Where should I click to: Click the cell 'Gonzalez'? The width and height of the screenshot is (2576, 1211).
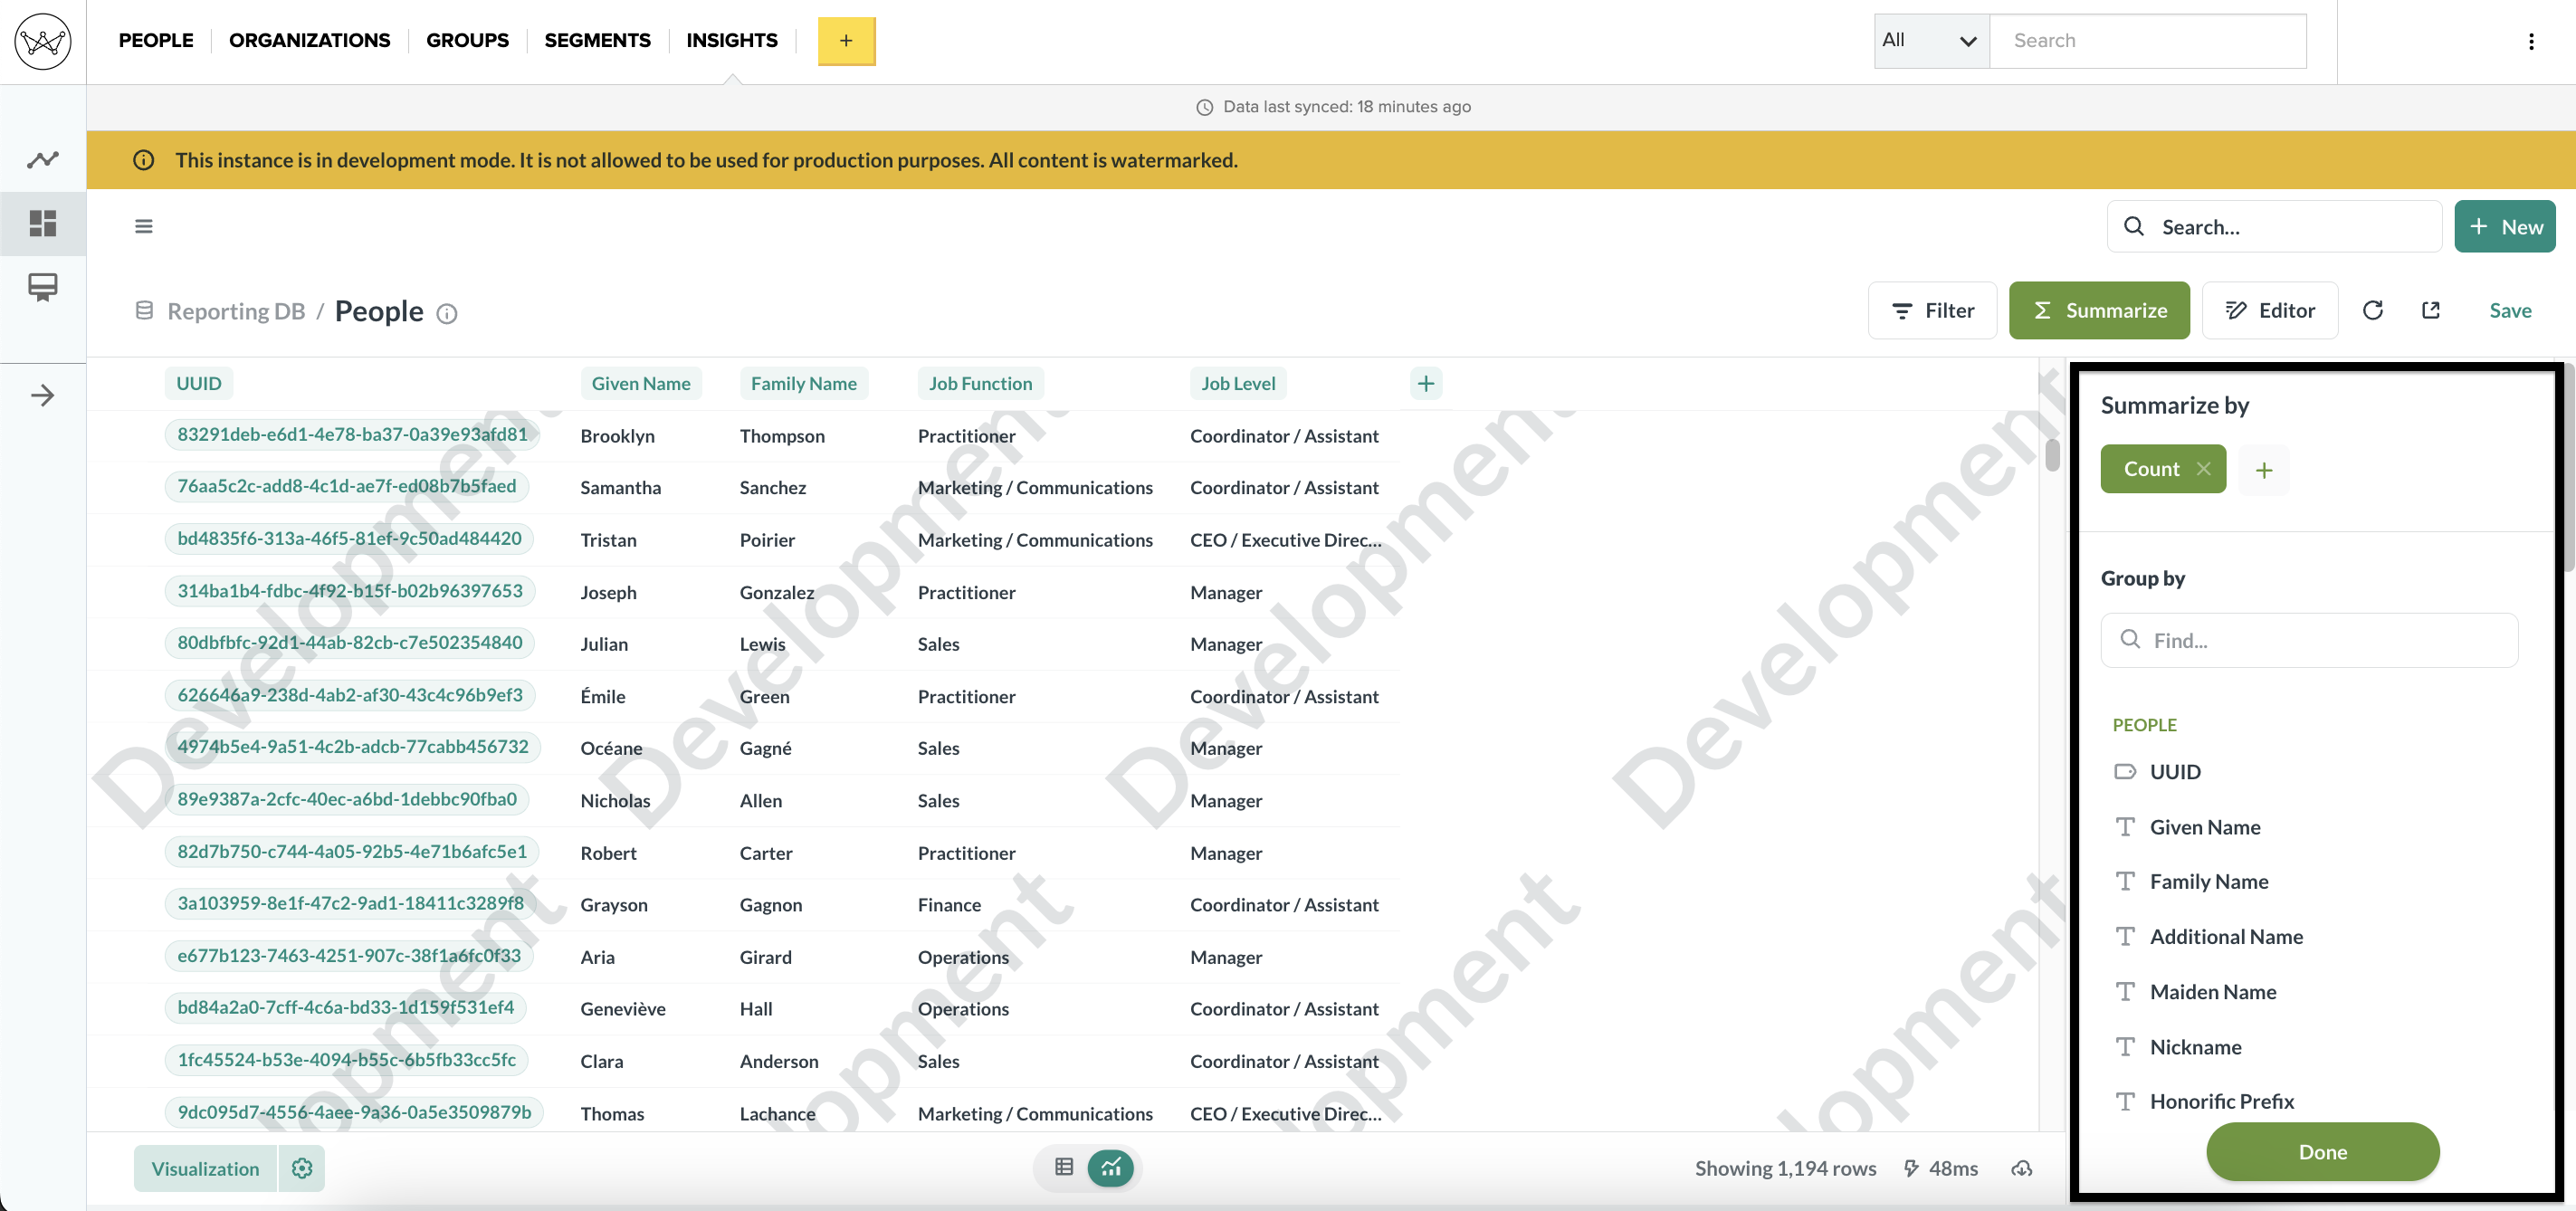point(777,592)
